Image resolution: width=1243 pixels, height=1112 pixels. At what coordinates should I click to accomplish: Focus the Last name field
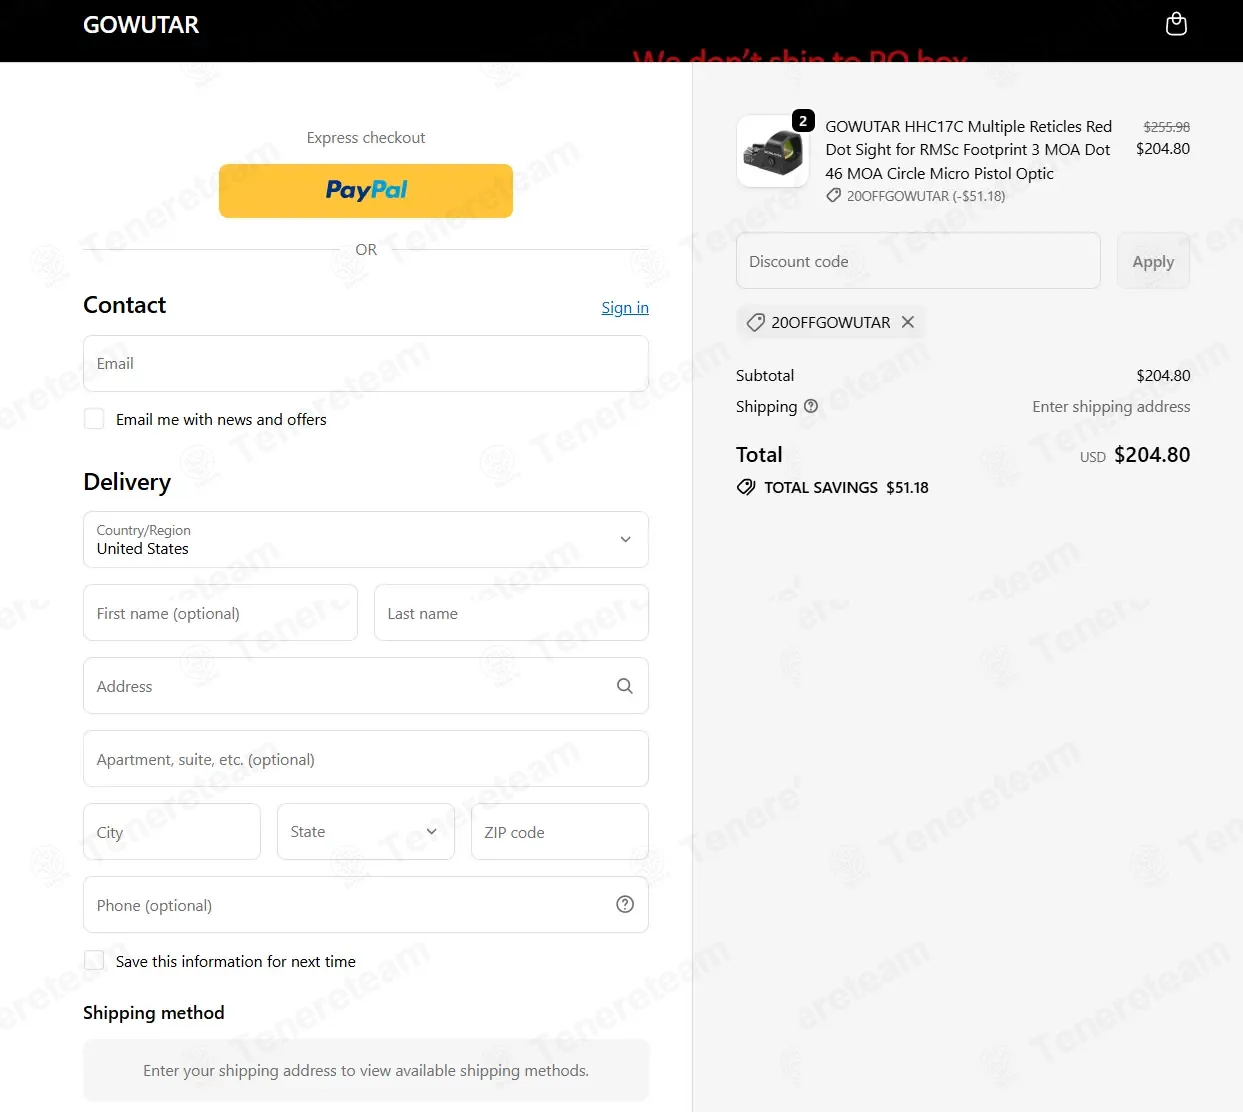tap(511, 613)
